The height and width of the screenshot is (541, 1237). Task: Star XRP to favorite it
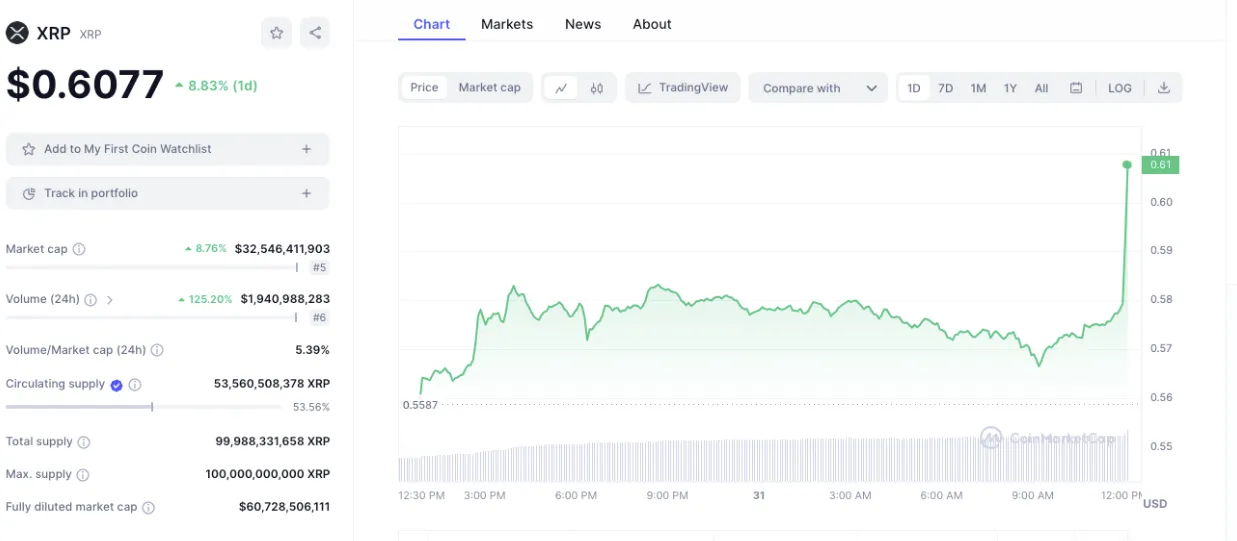coord(277,33)
